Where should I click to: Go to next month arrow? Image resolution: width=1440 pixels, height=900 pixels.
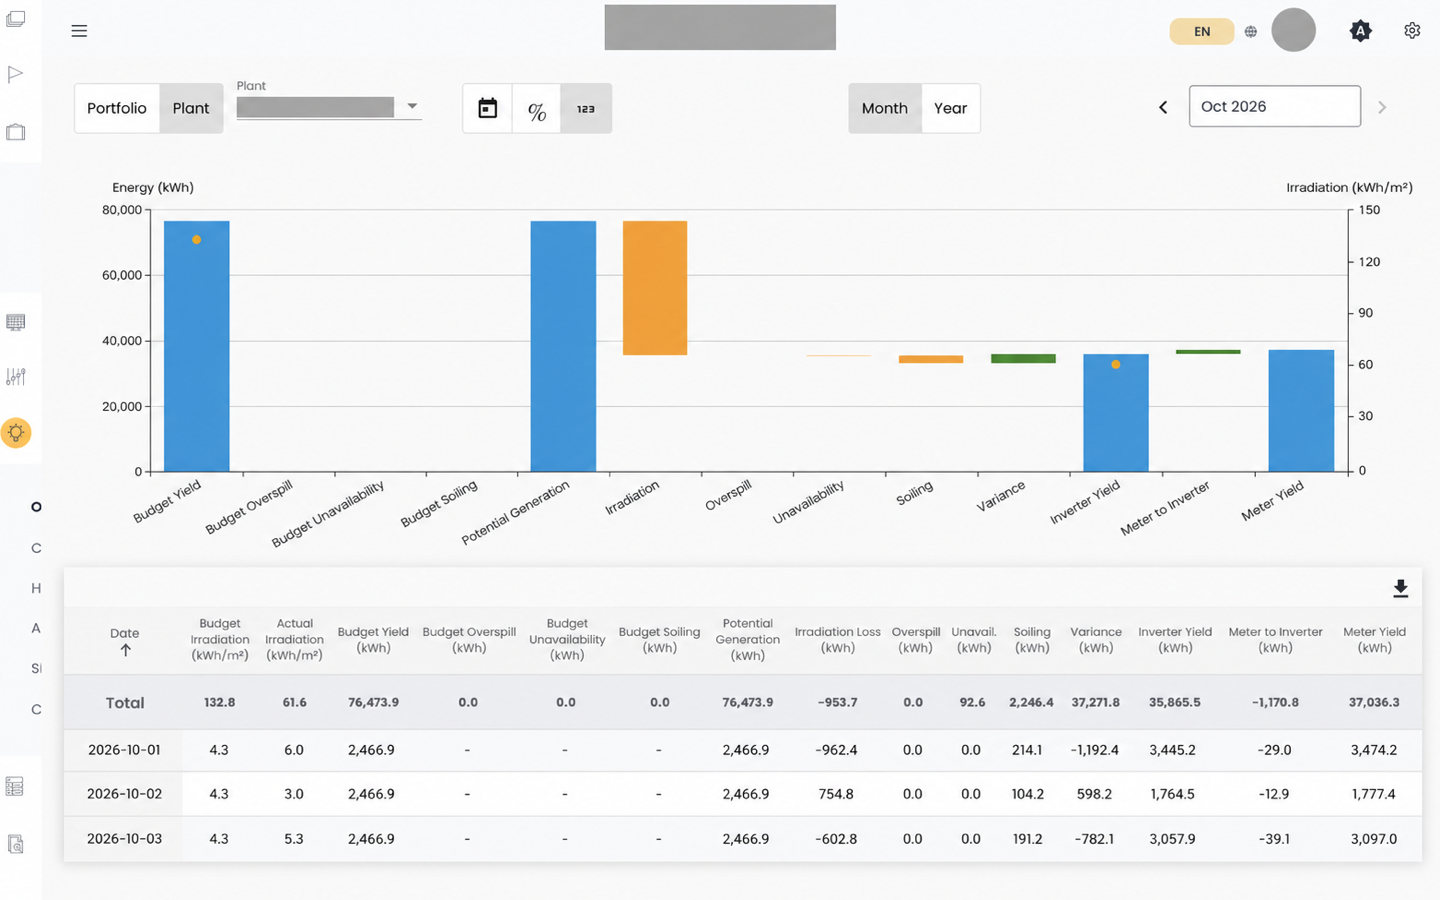click(1382, 107)
